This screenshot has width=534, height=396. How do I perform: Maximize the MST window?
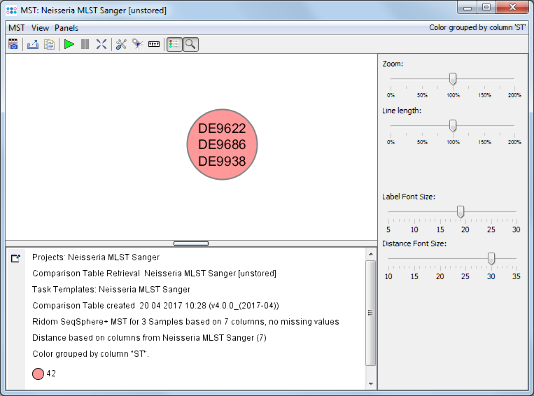[x=486, y=7]
